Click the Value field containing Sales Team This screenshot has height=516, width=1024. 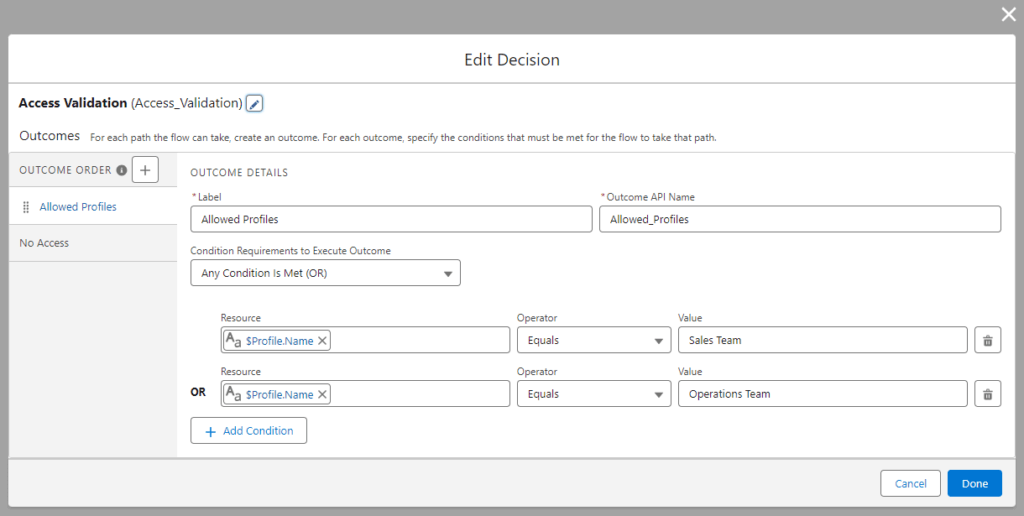coord(822,341)
